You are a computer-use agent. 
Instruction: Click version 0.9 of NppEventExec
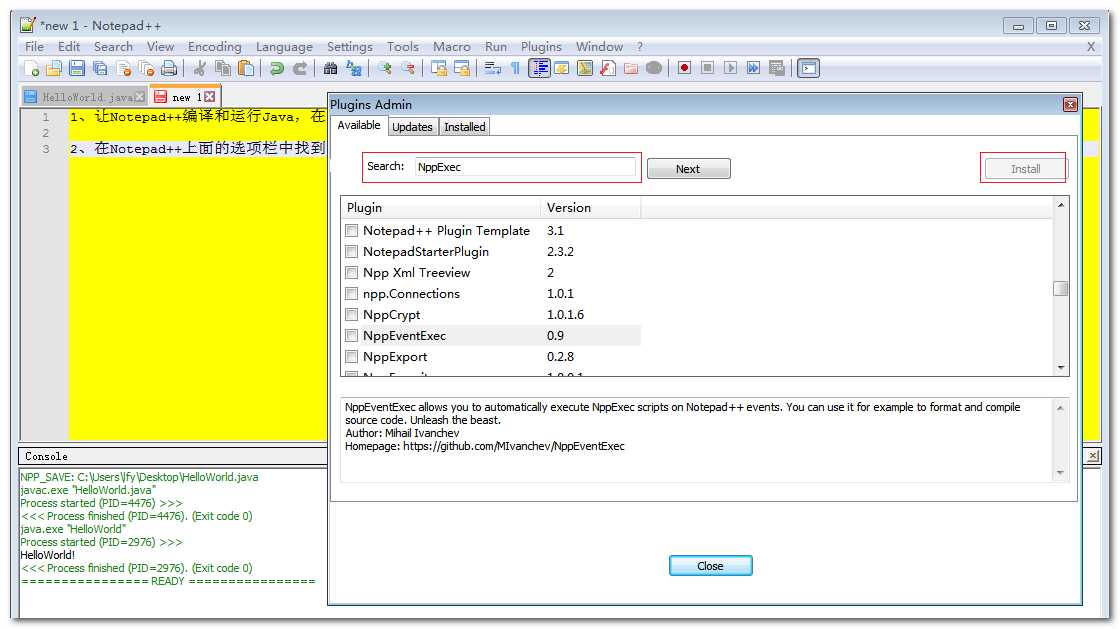pos(555,336)
